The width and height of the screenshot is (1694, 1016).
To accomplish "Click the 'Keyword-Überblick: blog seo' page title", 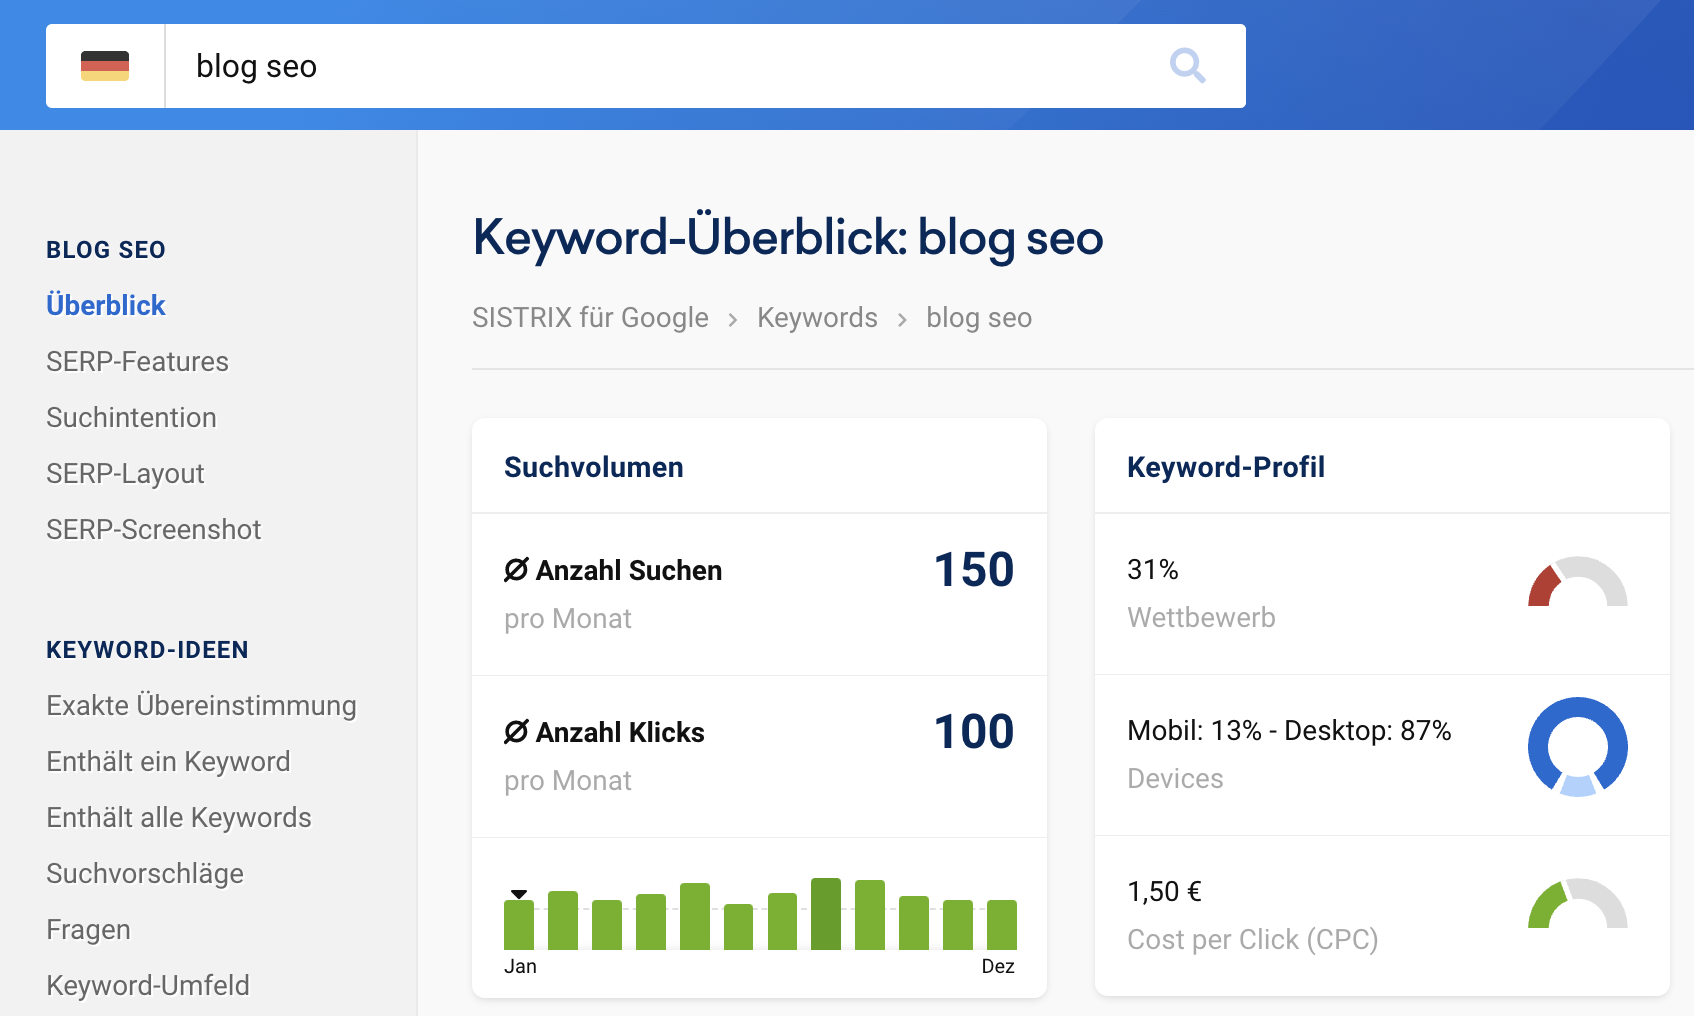I will (x=788, y=238).
